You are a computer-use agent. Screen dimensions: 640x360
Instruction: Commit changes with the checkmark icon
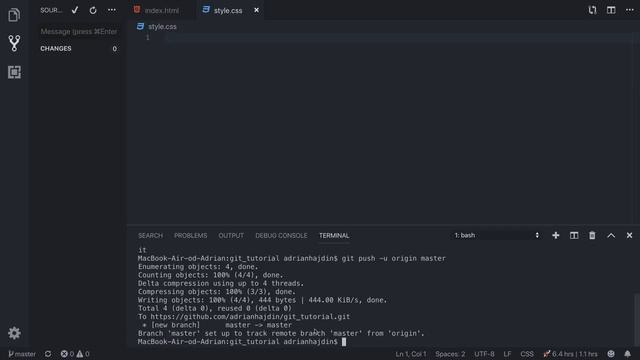tap(75, 10)
